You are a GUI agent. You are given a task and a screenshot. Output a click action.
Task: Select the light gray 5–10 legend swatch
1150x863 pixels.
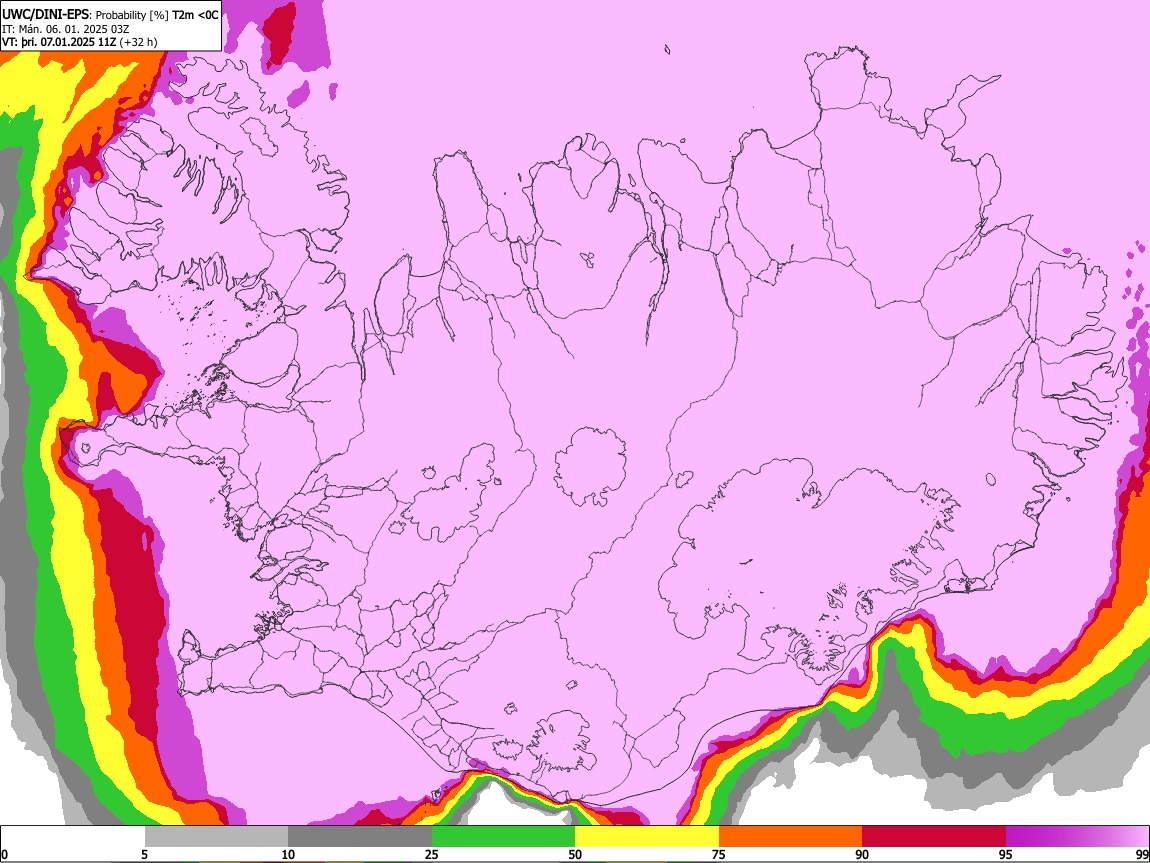point(216,836)
